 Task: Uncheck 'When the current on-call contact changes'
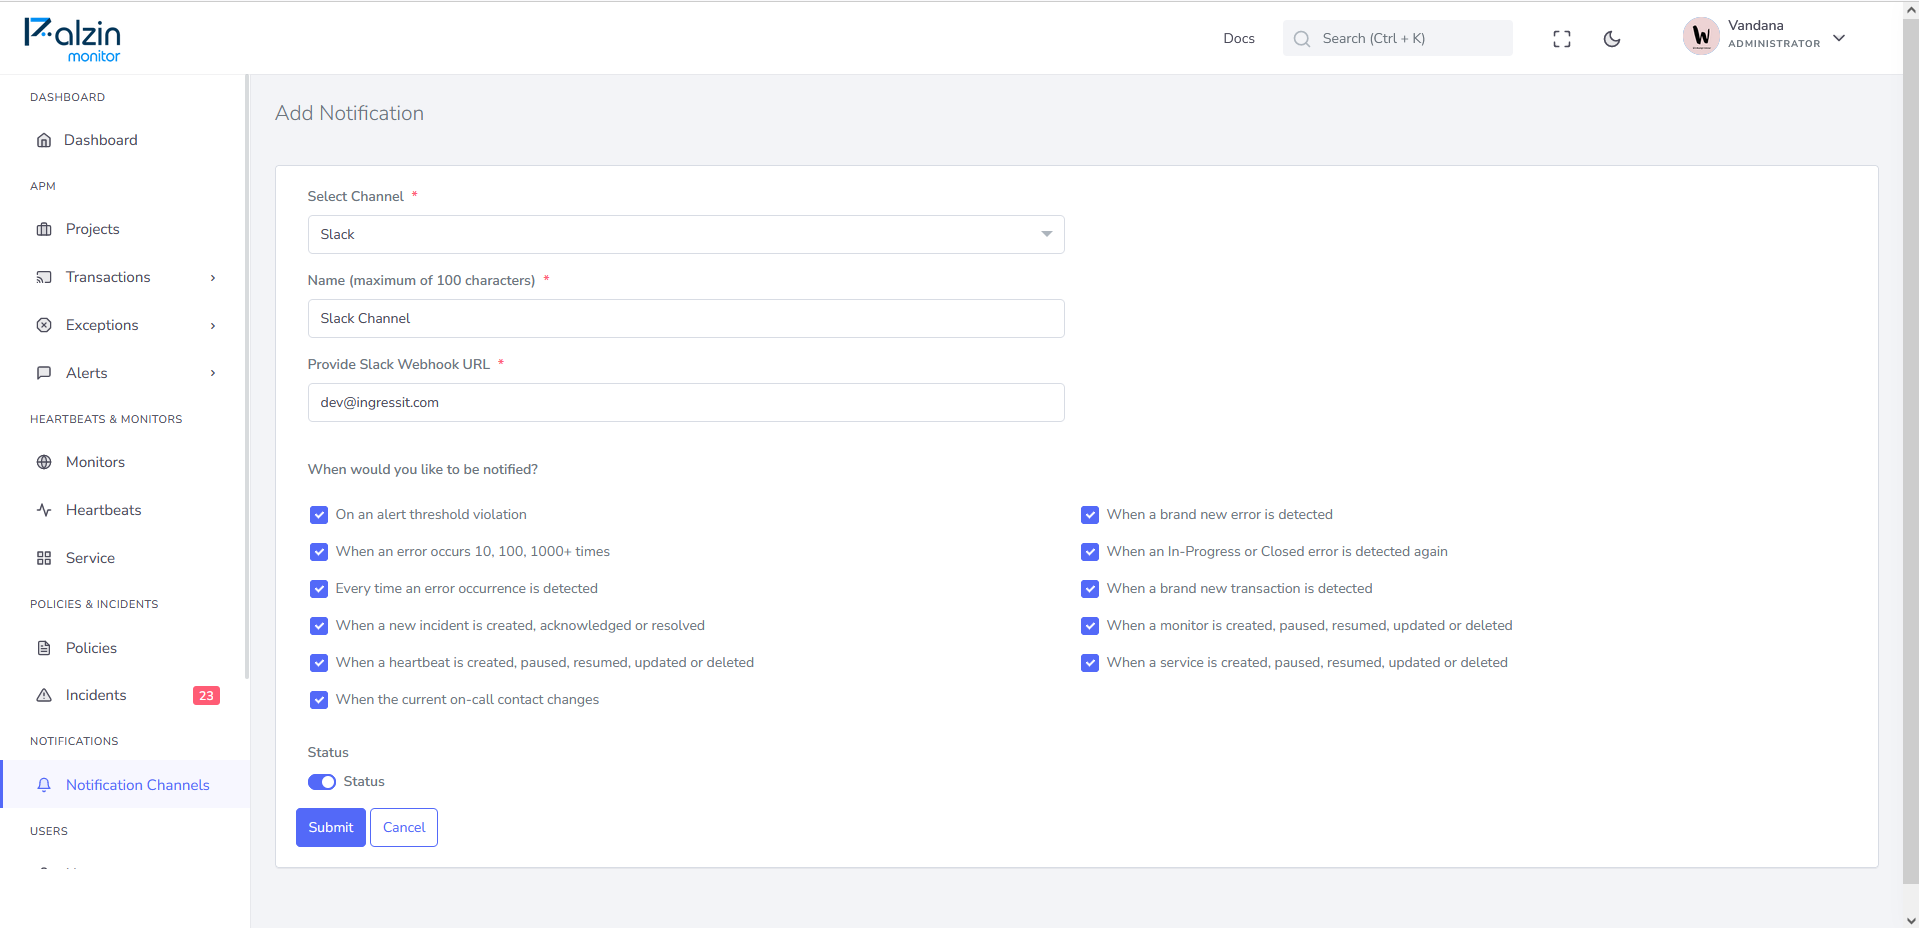(319, 700)
